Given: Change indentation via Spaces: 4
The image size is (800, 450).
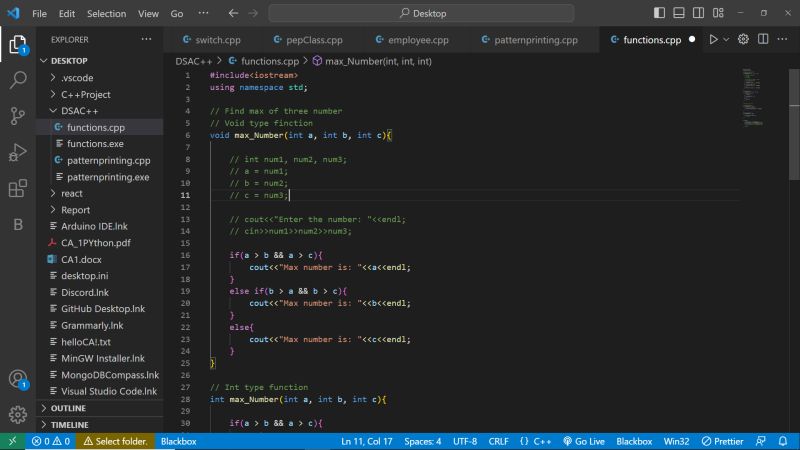Looking at the screenshot, I should click(422, 441).
